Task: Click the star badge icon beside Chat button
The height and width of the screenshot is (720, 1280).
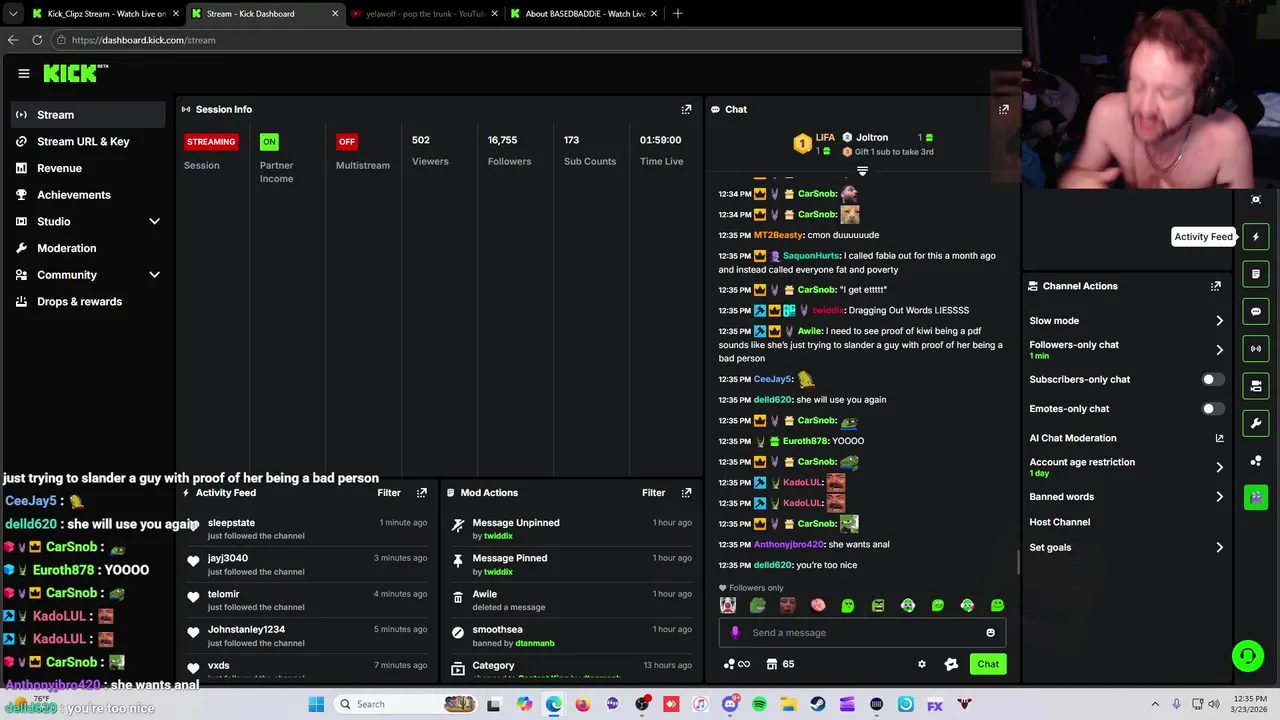Action: [x=951, y=664]
